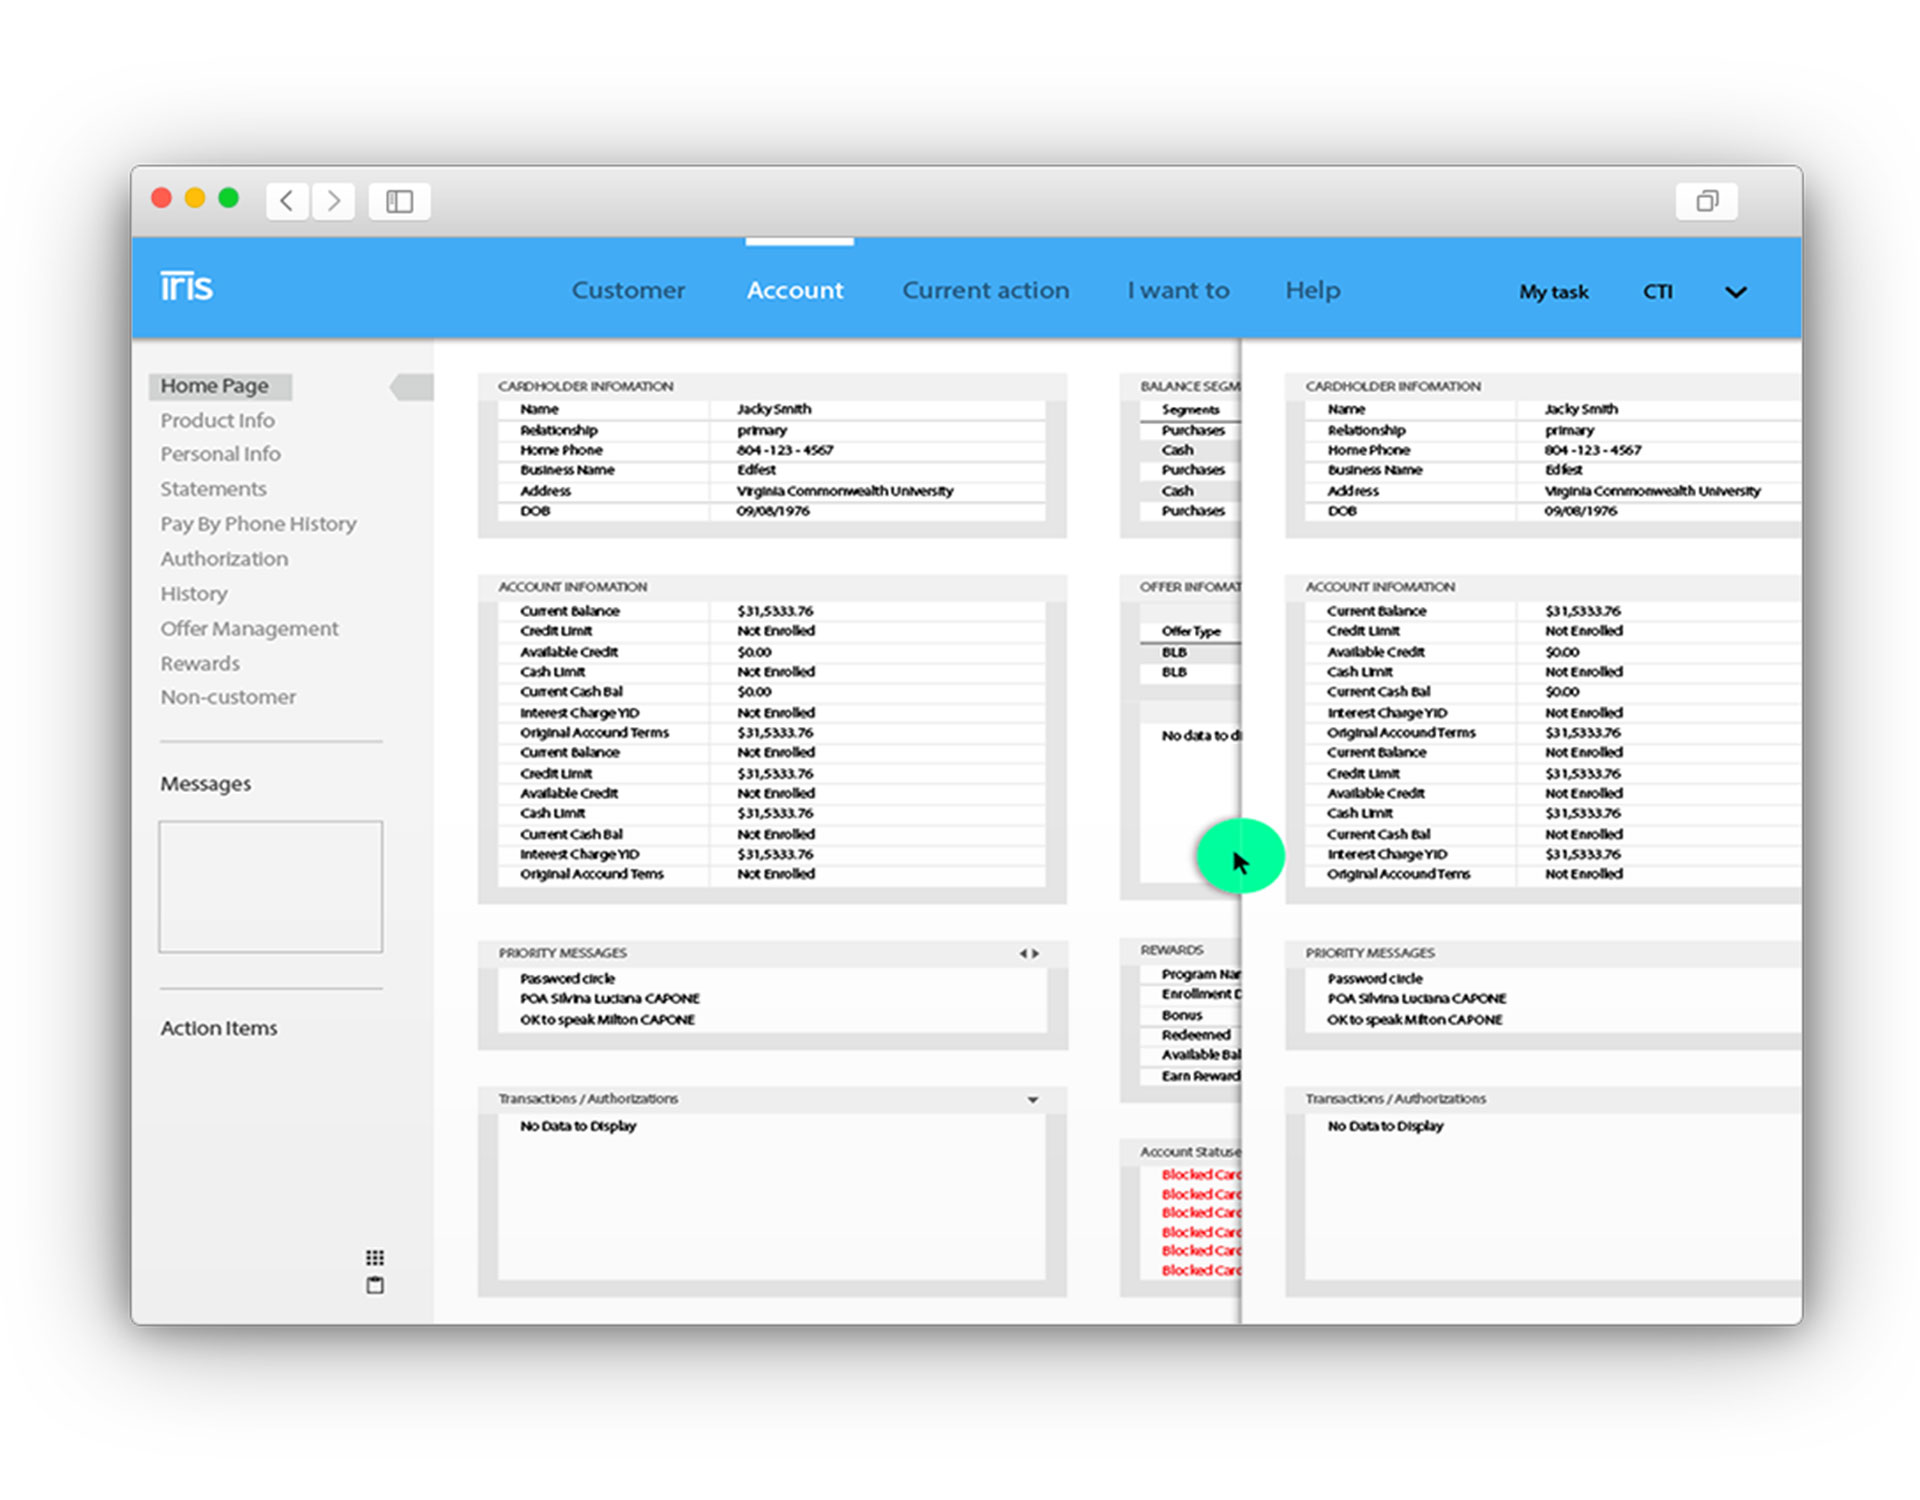Click the browser forward arrow button
The width and height of the screenshot is (1920, 1500).
[x=334, y=201]
